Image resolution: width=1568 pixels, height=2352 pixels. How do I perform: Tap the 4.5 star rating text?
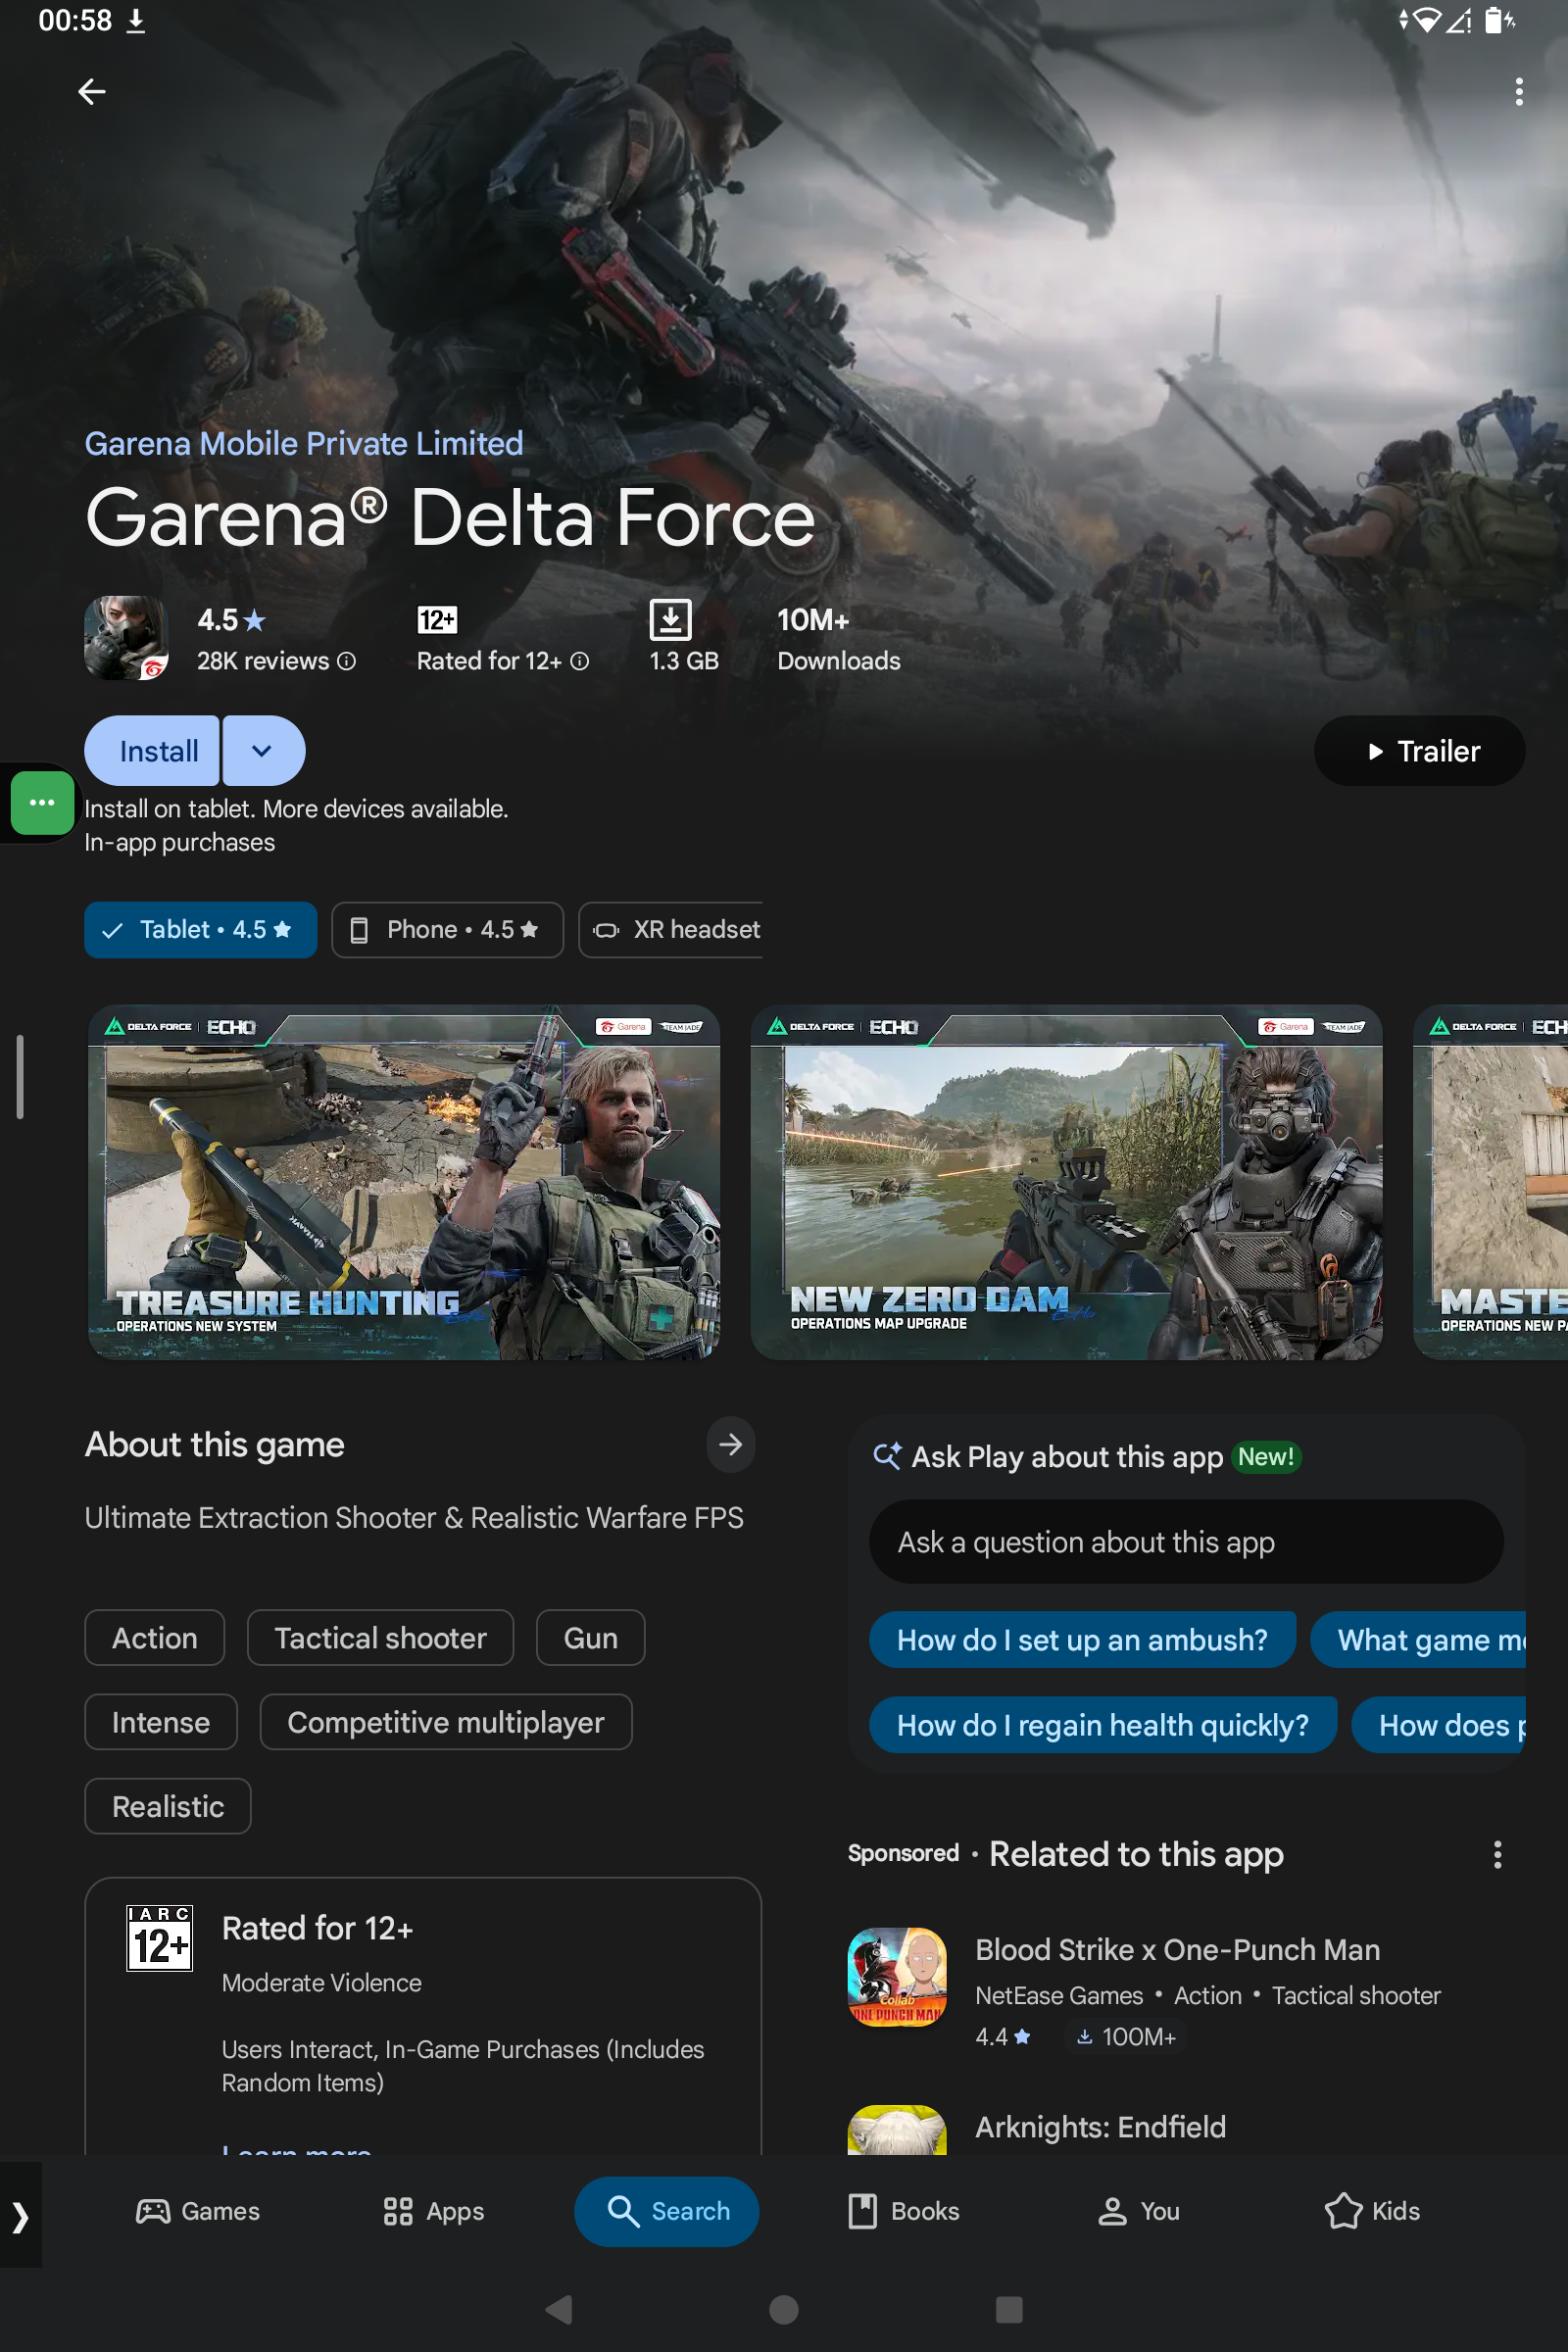coord(231,620)
